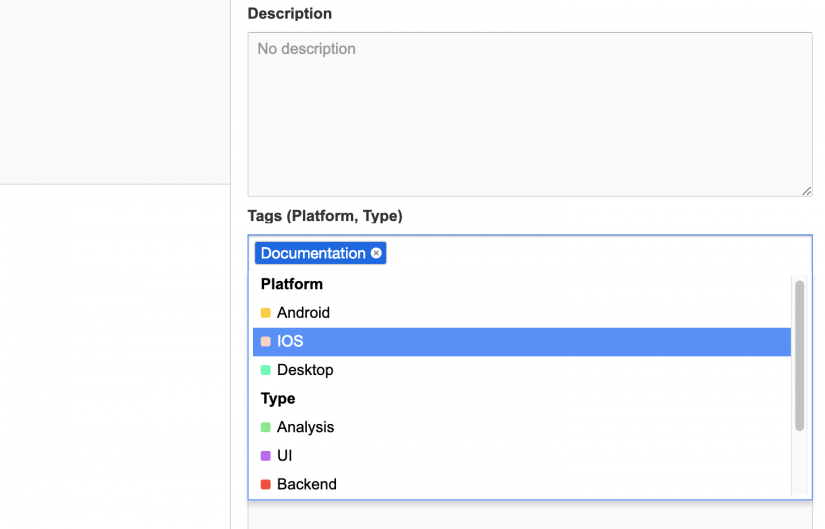The image size is (825, 529).
Task: Click the Documentation tag chip
Action: (313, 254)
